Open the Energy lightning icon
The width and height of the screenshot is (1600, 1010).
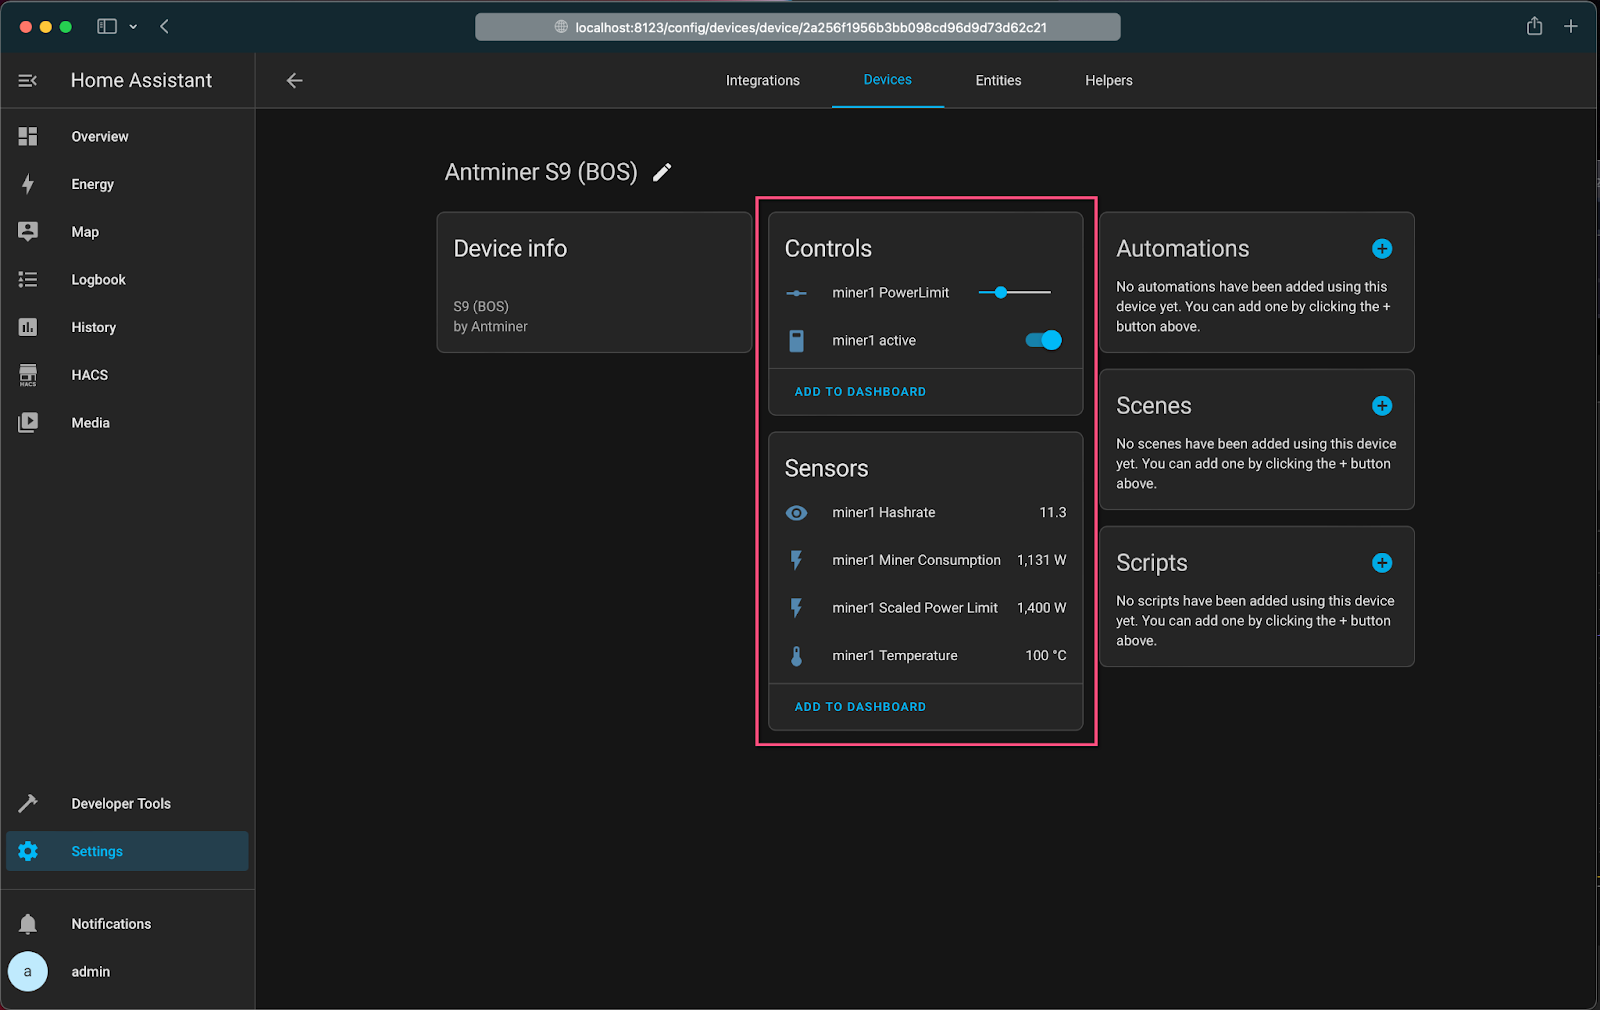[x=28, y=184]
